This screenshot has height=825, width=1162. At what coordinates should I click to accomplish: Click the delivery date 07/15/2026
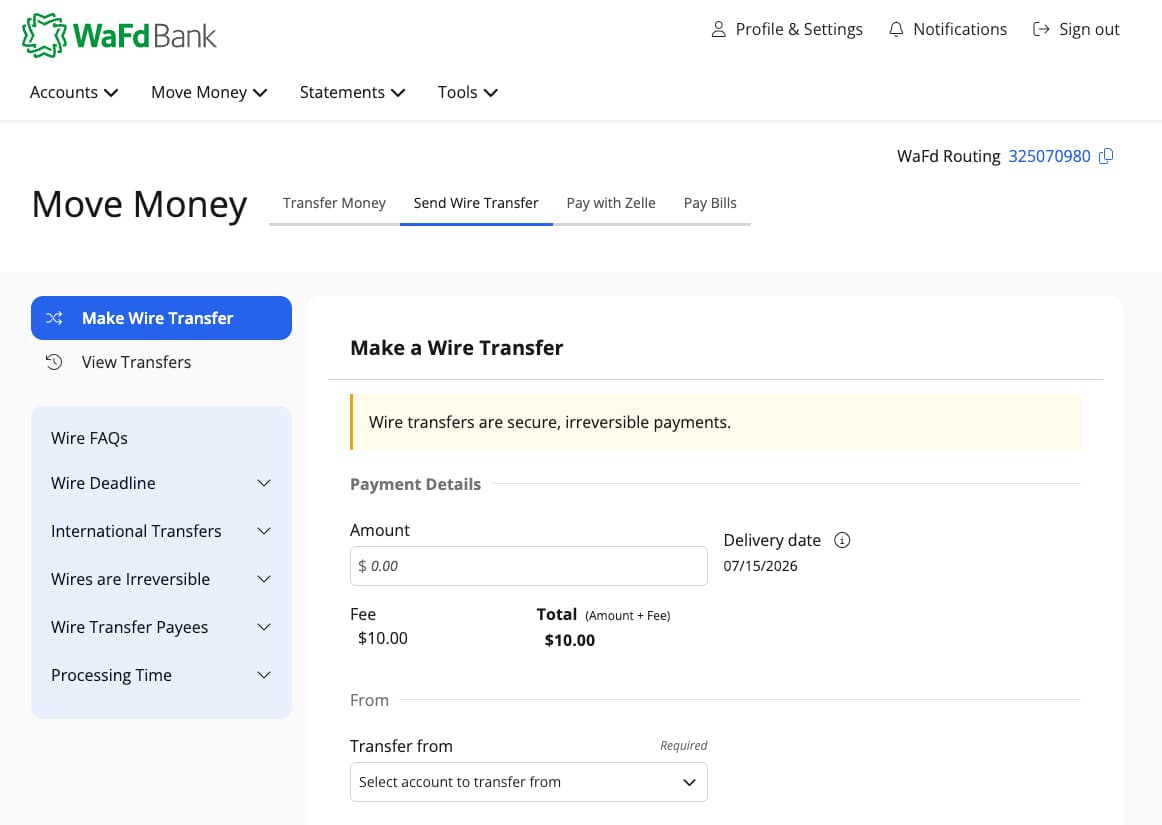point(760,566)
